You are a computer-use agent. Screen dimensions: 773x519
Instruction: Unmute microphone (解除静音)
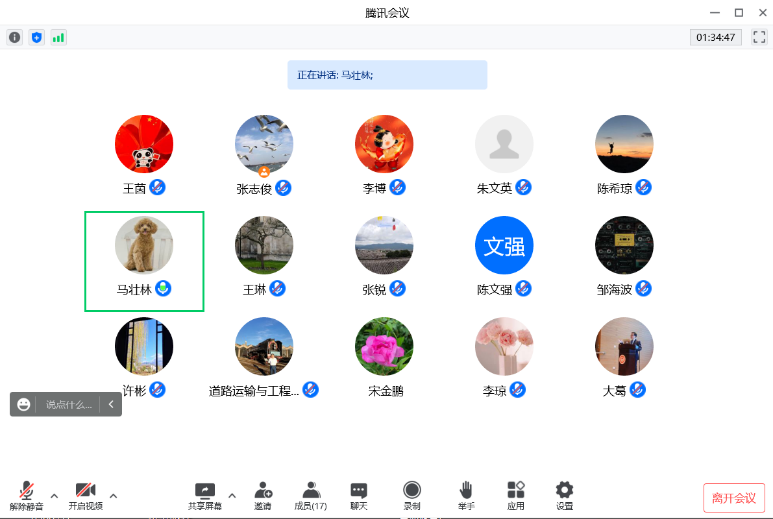[x=27, y=495]
